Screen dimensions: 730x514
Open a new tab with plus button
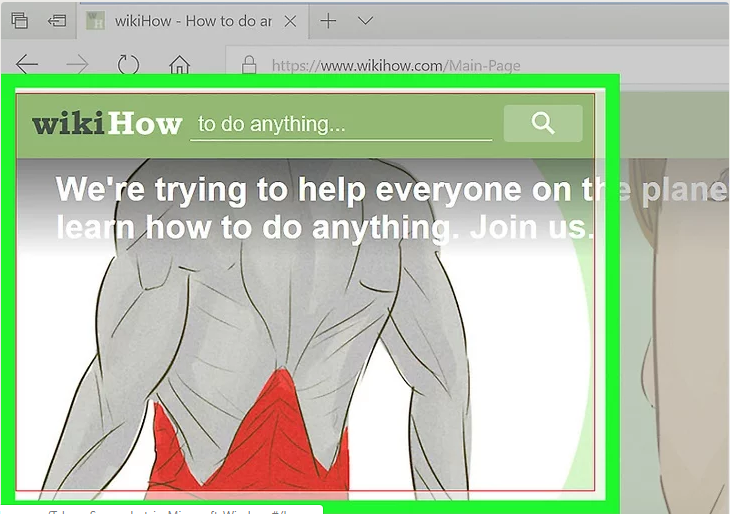[328, 20]
